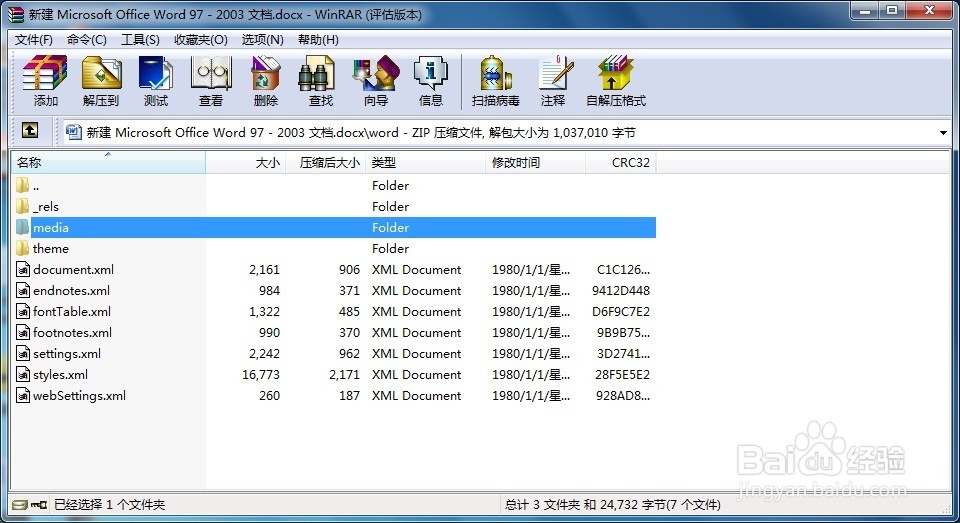Maximize the WinRAR window
Viewport: 960px width, 523px height.
click(892, 10)
